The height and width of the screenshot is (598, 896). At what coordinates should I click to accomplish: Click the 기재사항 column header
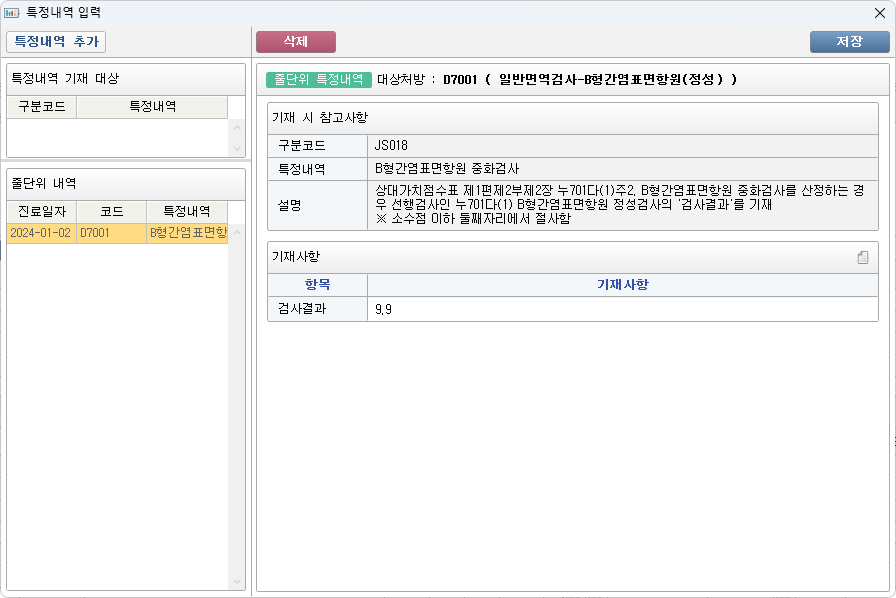[x=621, y=285]
